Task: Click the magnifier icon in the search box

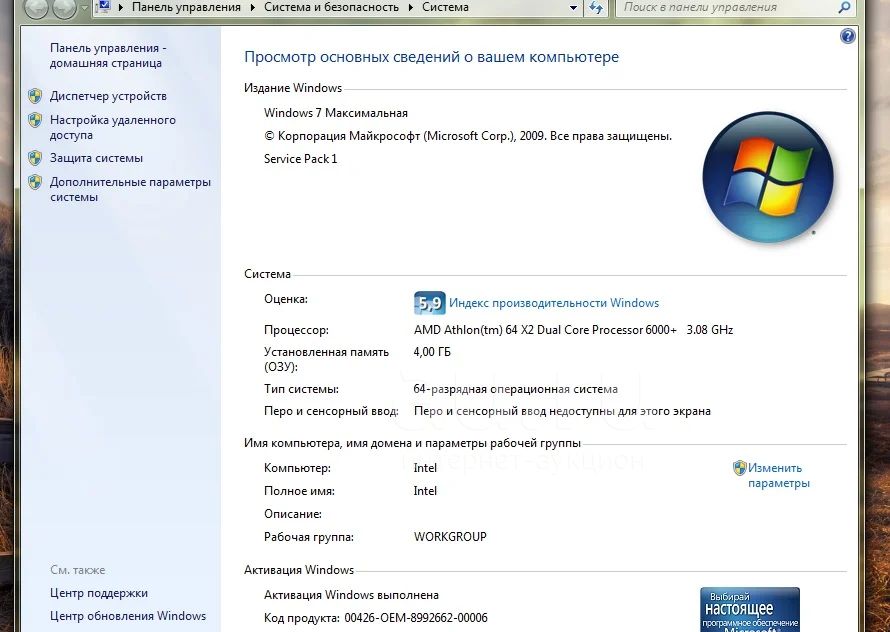Action: (x=844, y=7)
